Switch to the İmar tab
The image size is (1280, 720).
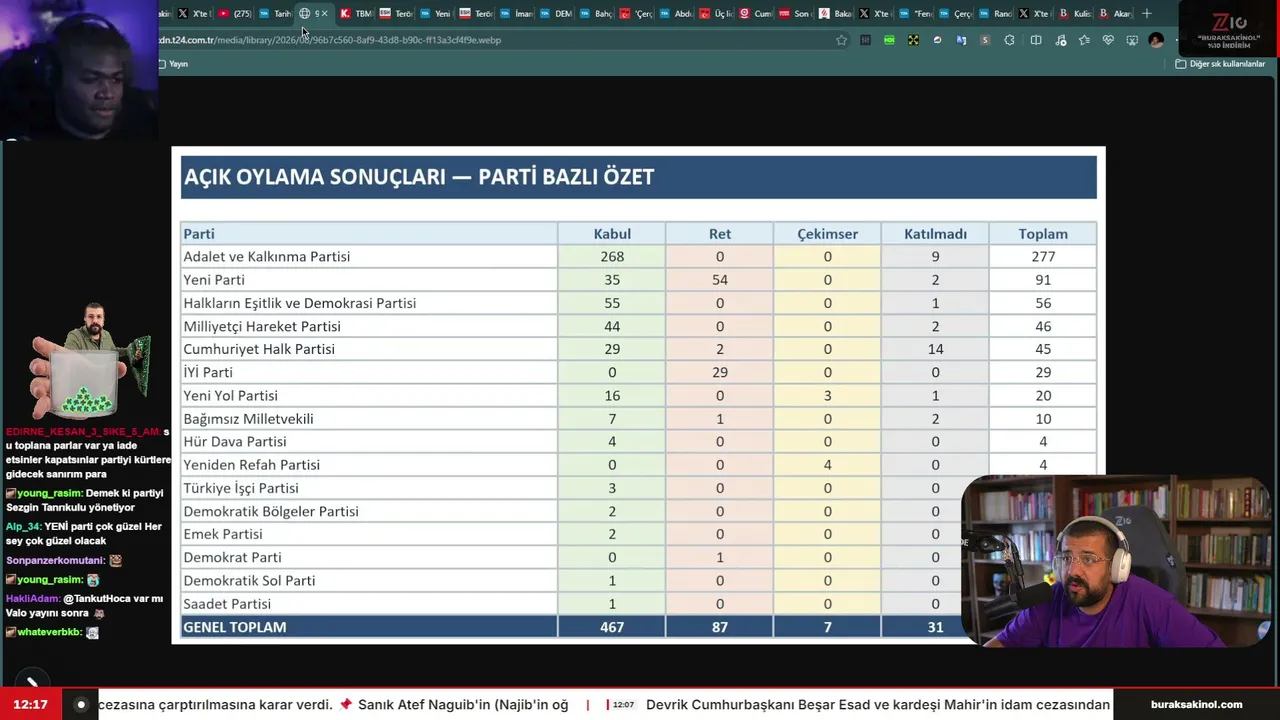515,13
